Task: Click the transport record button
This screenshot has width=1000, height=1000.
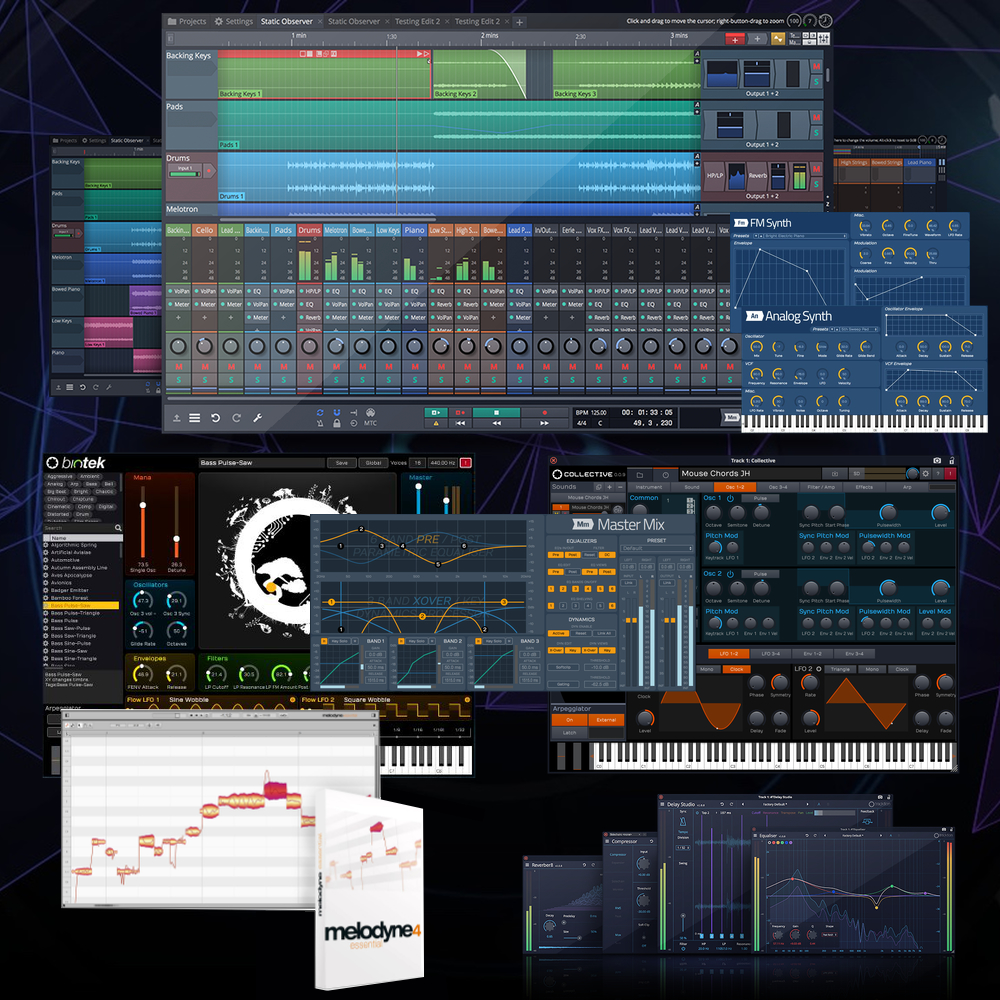Action: [544, 413]
